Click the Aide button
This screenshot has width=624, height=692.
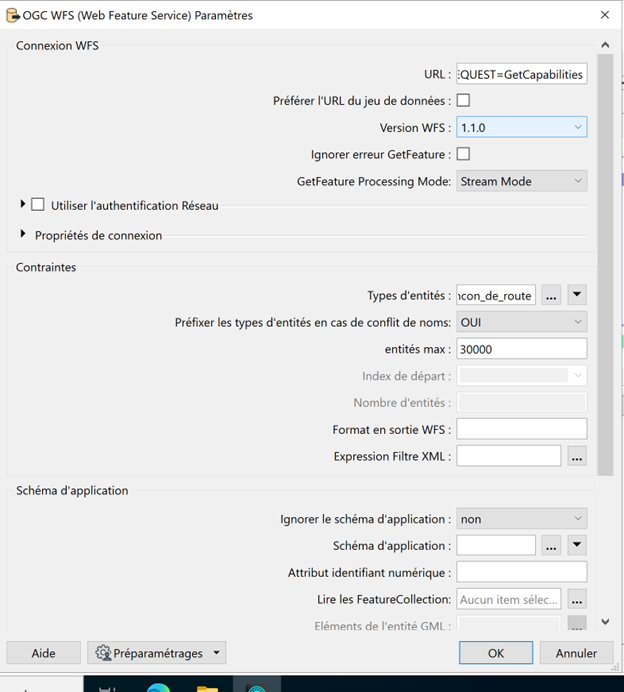(x=43, y=653)
